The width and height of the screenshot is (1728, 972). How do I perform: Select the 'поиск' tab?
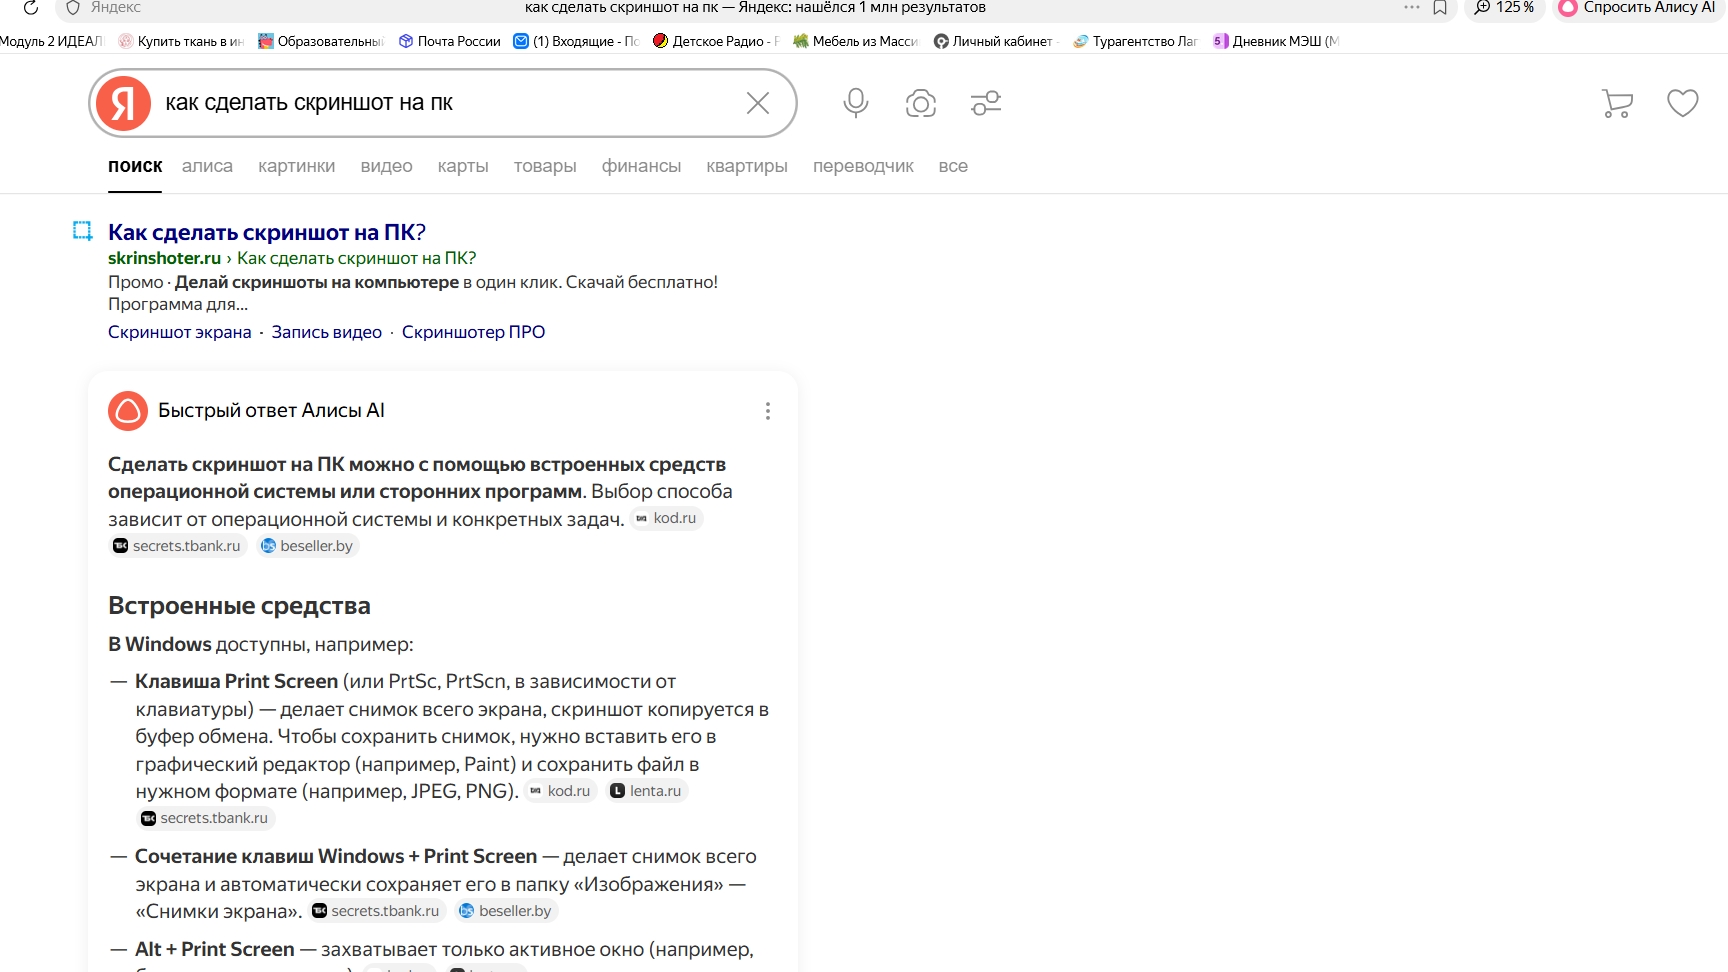click(x=135, y=166)
